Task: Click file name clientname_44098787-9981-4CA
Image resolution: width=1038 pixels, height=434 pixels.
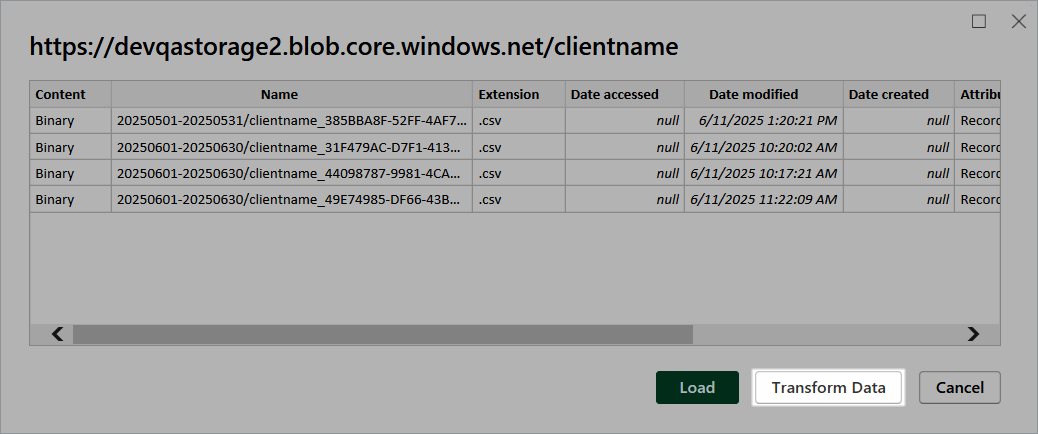Action: point(292,173)
